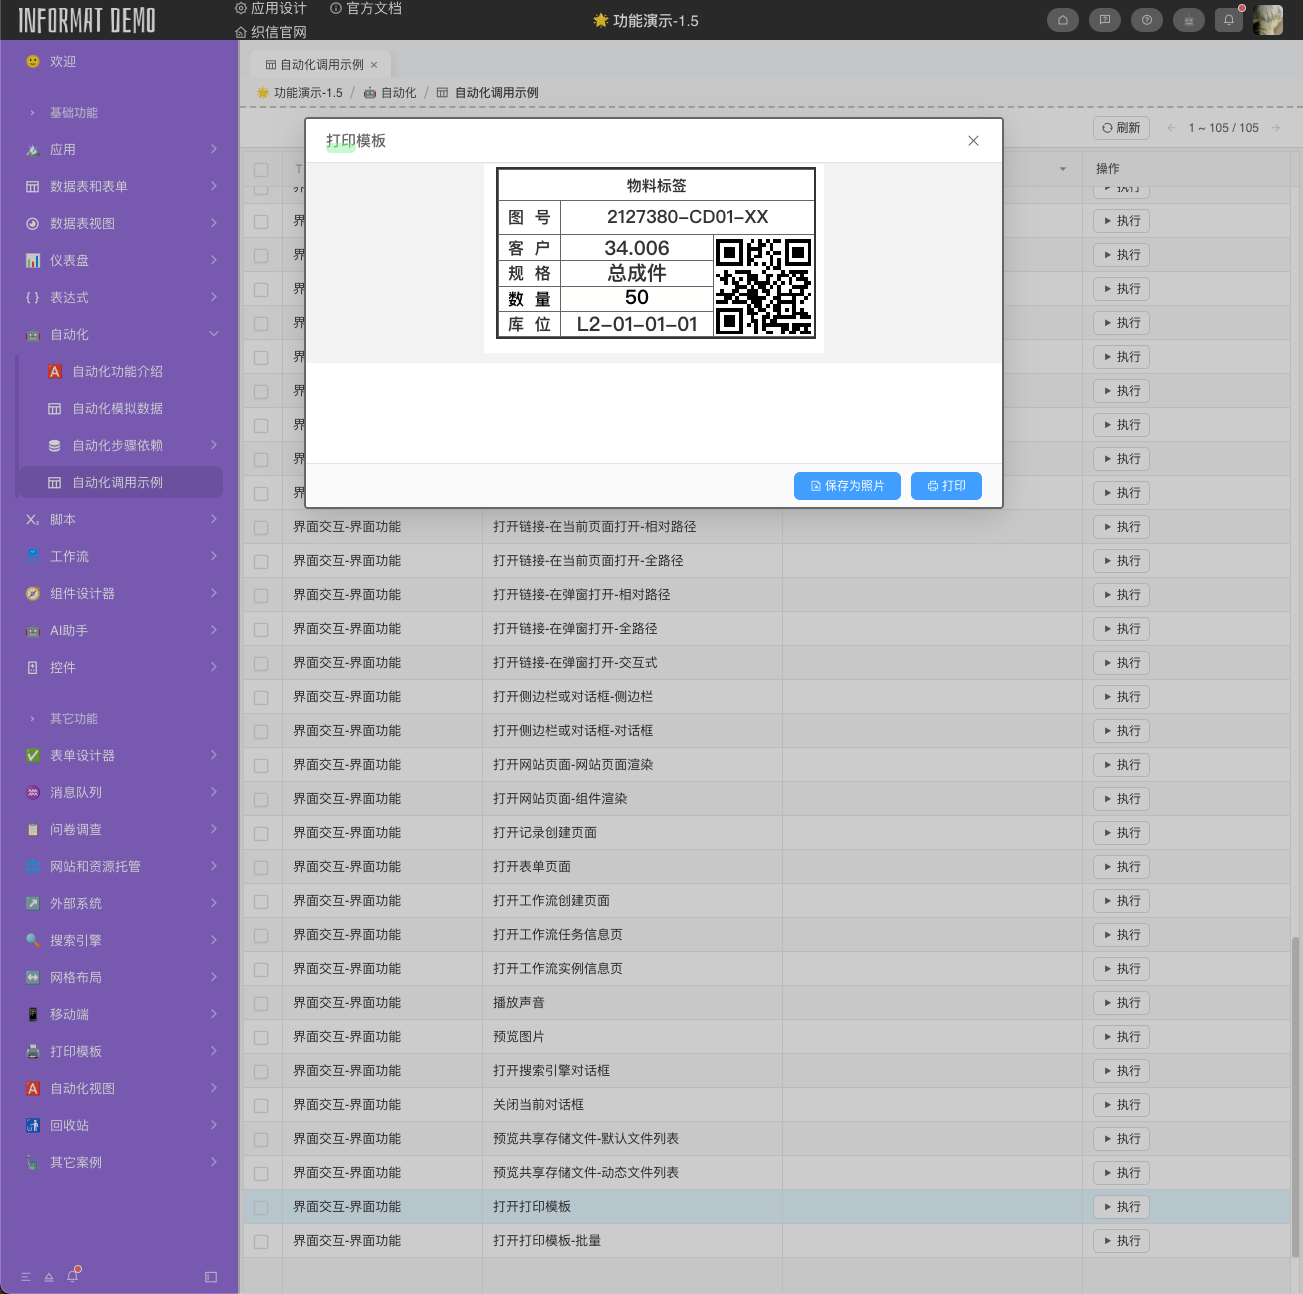
Task: Select checkbox for 播放声音 row
Action: click(x=261, y=1003)
